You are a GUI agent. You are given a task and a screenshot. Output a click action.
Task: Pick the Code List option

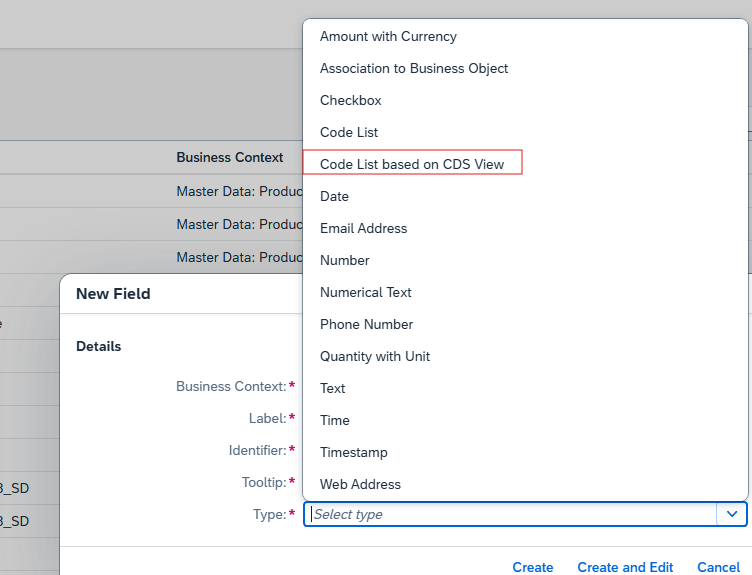coord(349,133)
